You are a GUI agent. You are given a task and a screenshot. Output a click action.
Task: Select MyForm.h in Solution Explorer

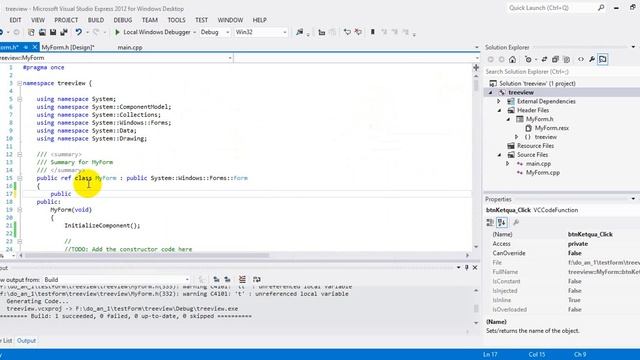pos(539,119)
